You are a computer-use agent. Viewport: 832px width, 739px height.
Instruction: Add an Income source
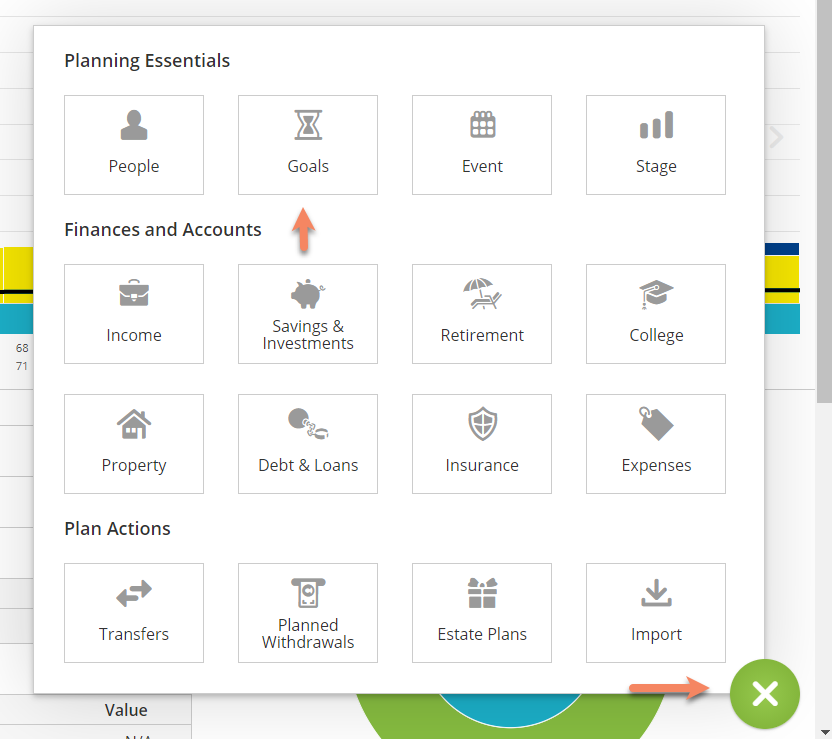134,313
